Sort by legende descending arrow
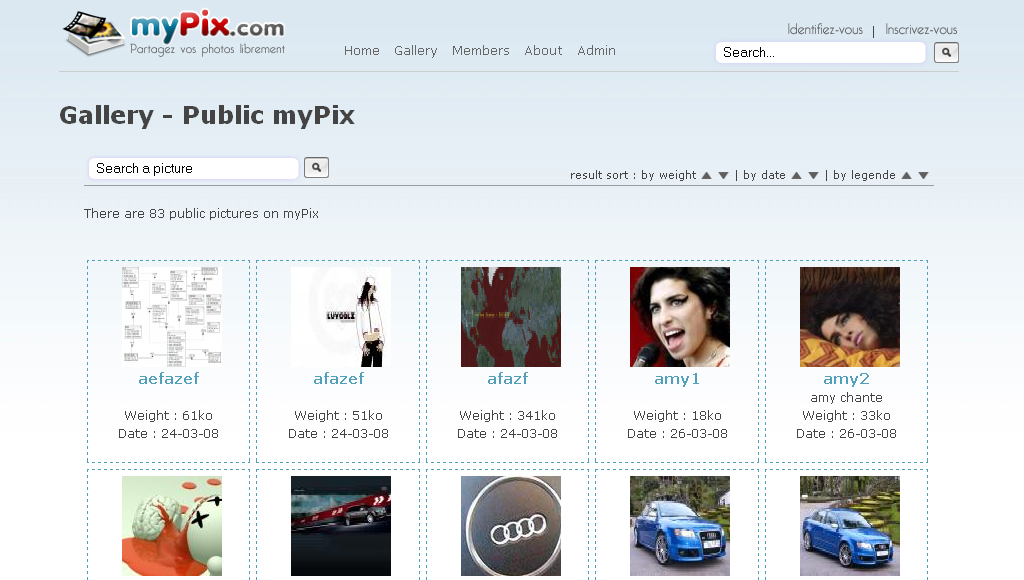This screenshot has width=1024, height=580. (923, 175)
